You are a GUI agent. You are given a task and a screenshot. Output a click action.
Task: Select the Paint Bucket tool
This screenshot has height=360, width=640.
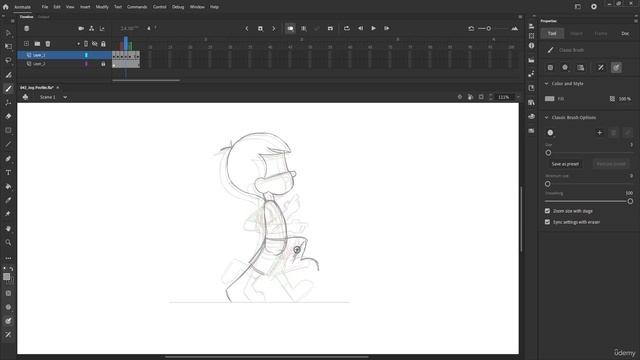coord(8,186)
